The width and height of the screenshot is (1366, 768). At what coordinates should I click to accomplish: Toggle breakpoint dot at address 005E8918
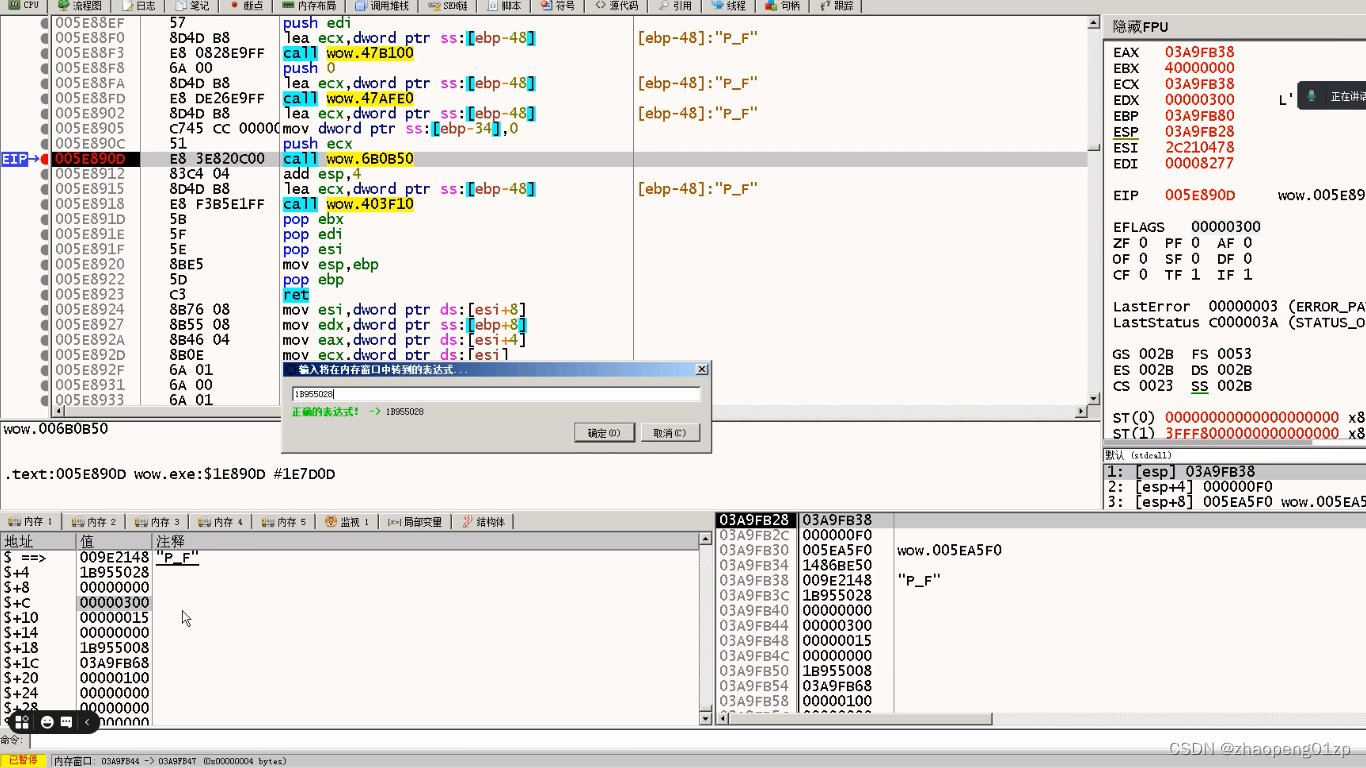[45, 204]
